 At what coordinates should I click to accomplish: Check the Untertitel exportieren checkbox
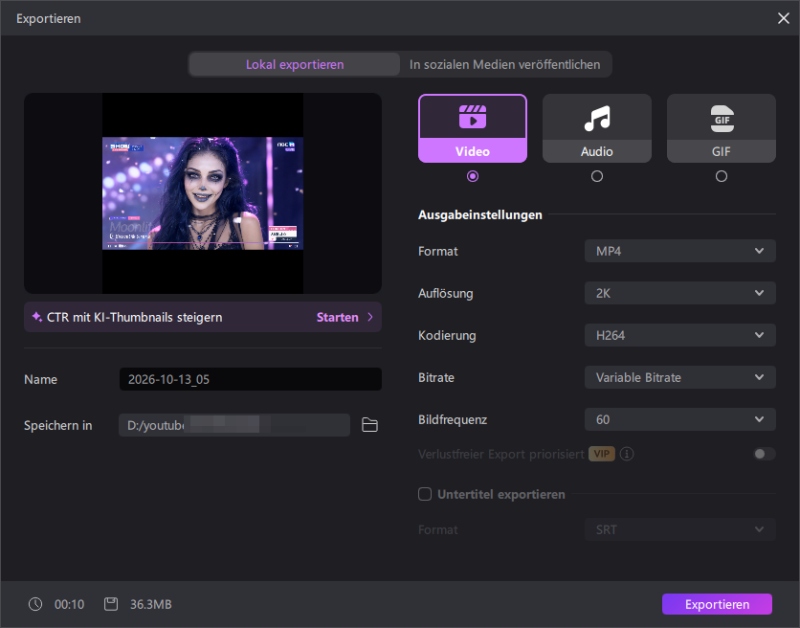[424, 494]
